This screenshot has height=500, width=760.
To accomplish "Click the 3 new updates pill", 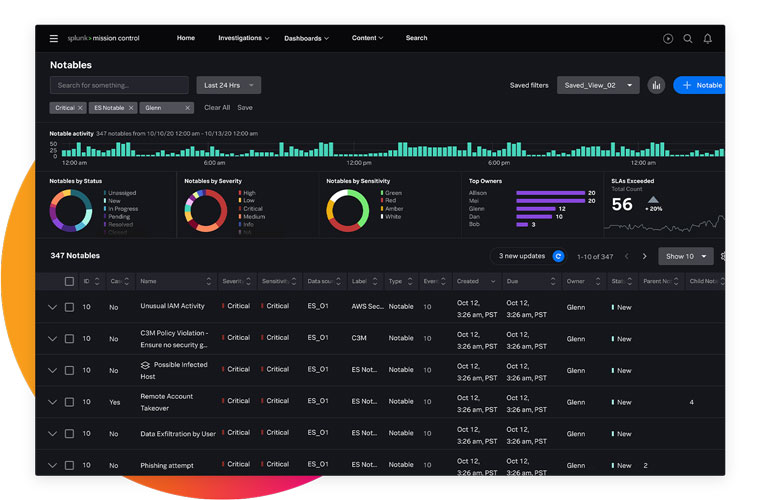I will pyautogui.click(x=528, y=256).
